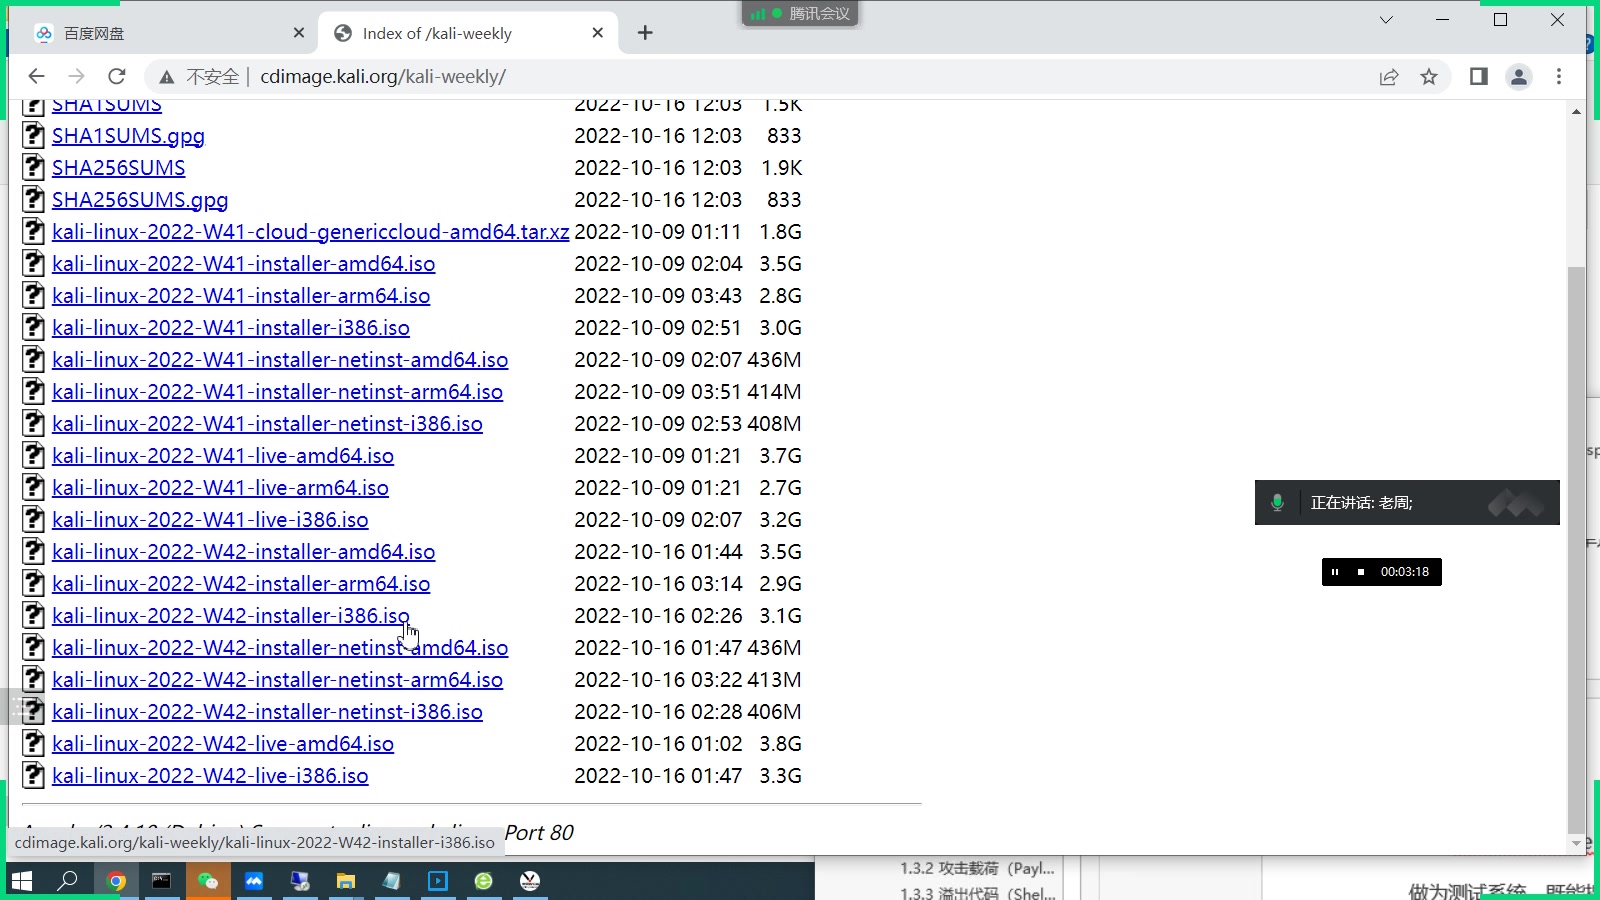Screen dimensions: 1600x900
Task: Open the SHA256SUMS link
Action: [x=119, y=168]
